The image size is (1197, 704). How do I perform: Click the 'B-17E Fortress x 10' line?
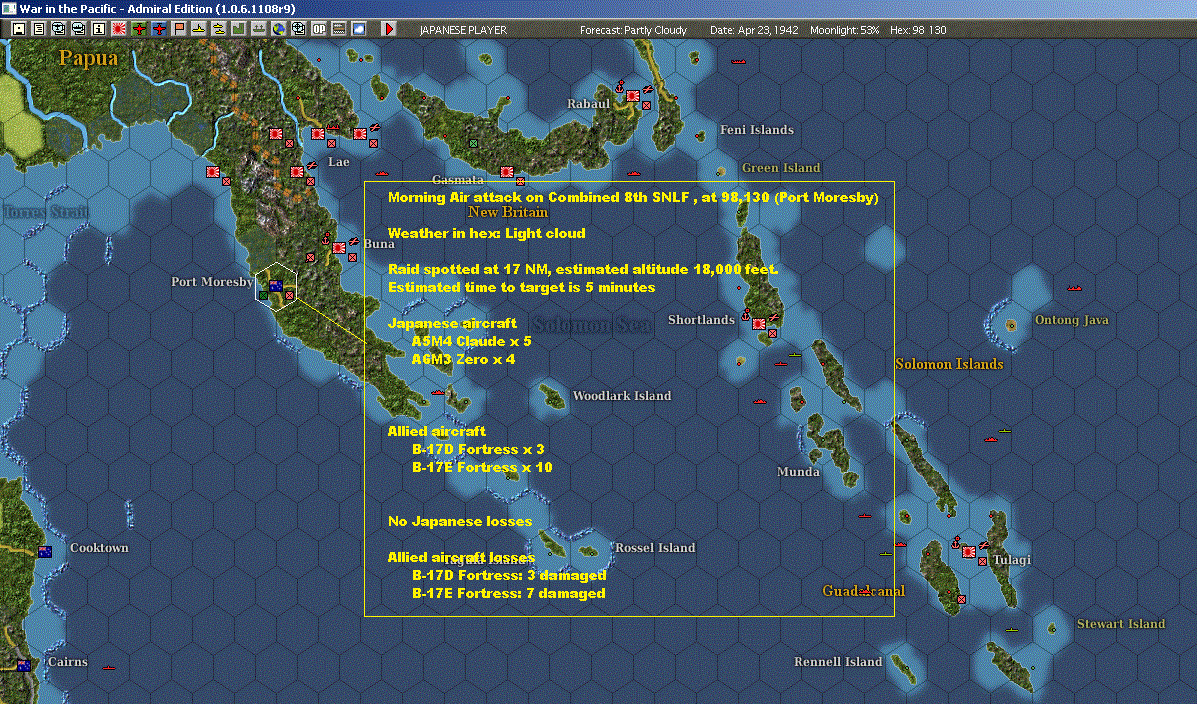[482, 467]
